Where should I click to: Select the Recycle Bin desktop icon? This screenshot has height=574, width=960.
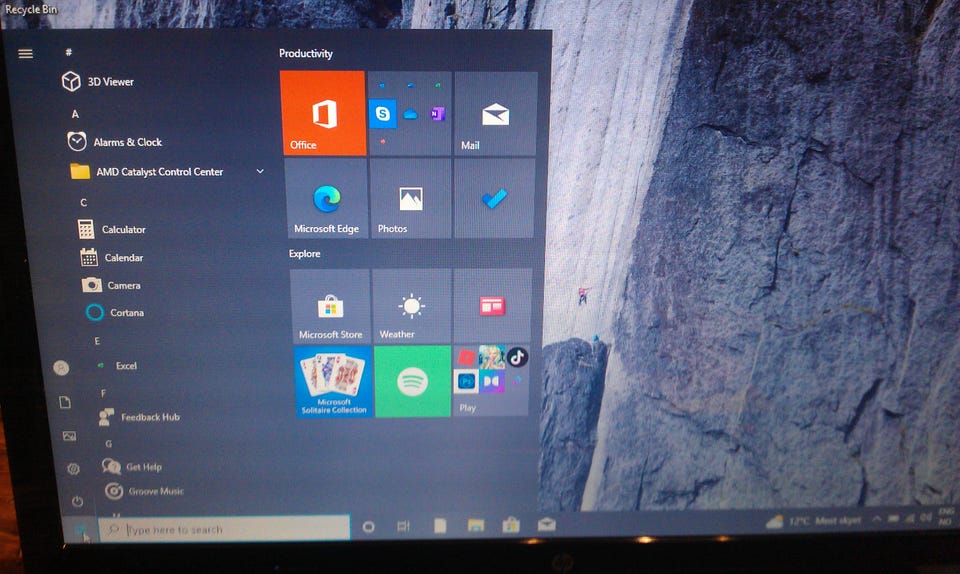tap(30, 9)
